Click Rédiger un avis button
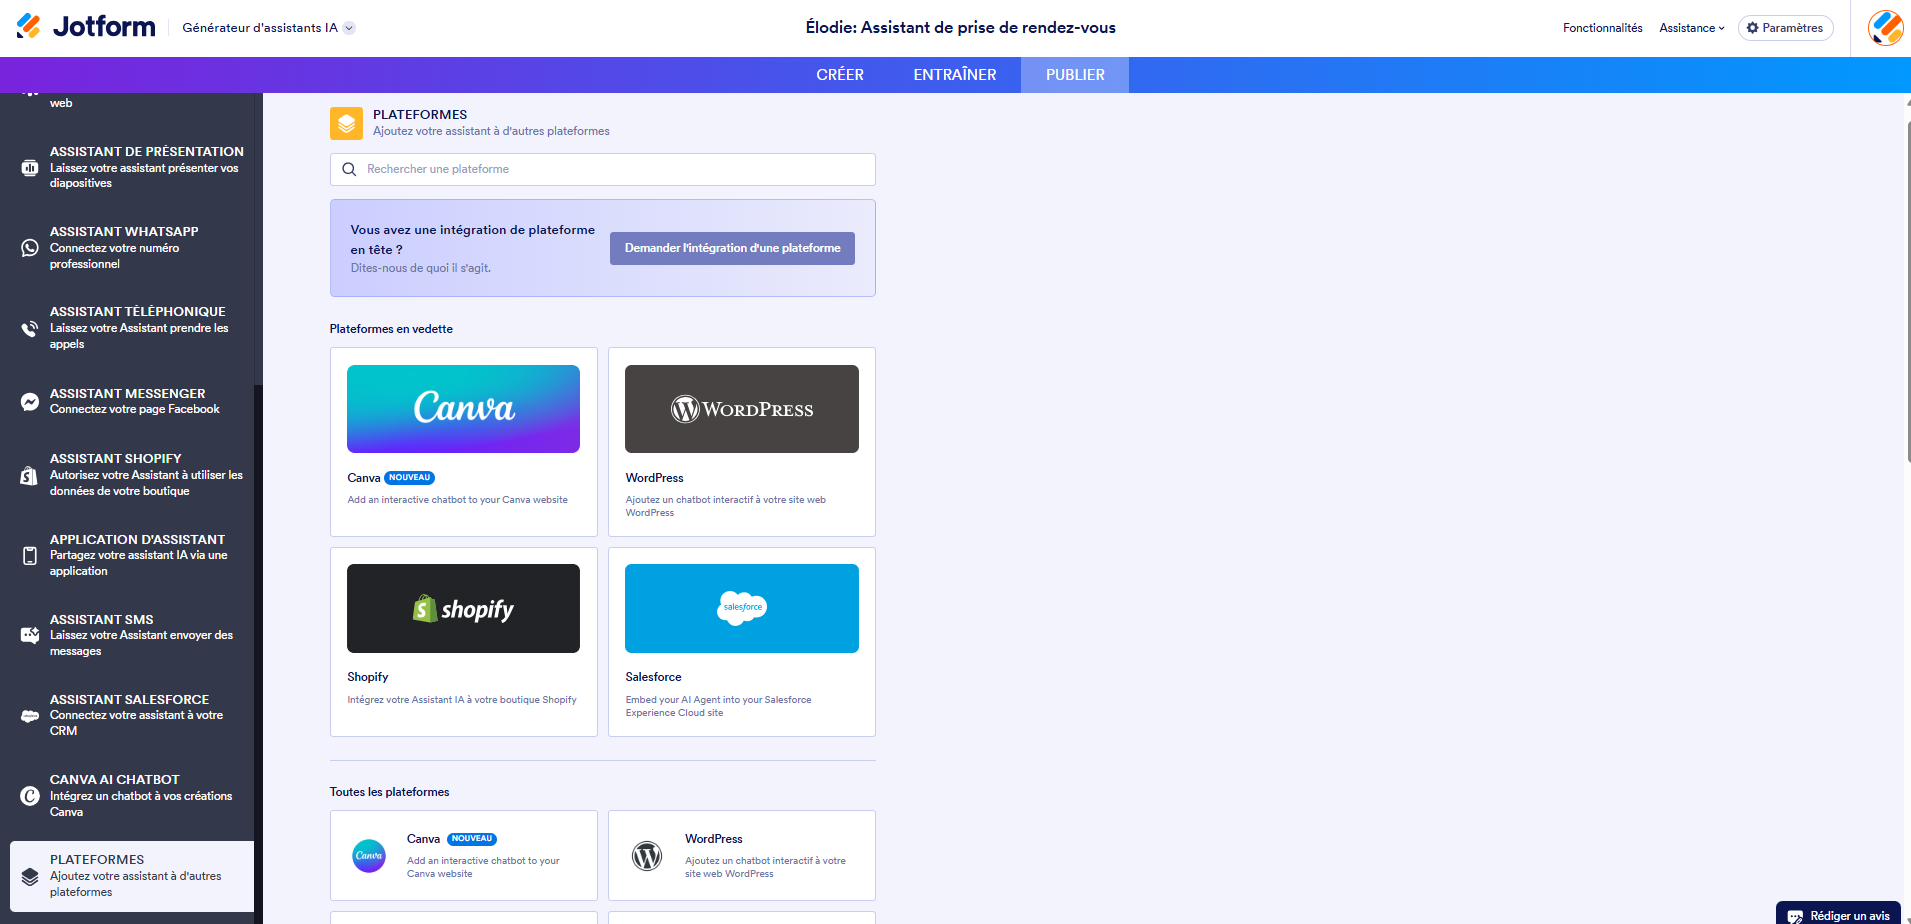Screen dimensions: 1911x924 pyautogui.click(x=1838, y=915)
